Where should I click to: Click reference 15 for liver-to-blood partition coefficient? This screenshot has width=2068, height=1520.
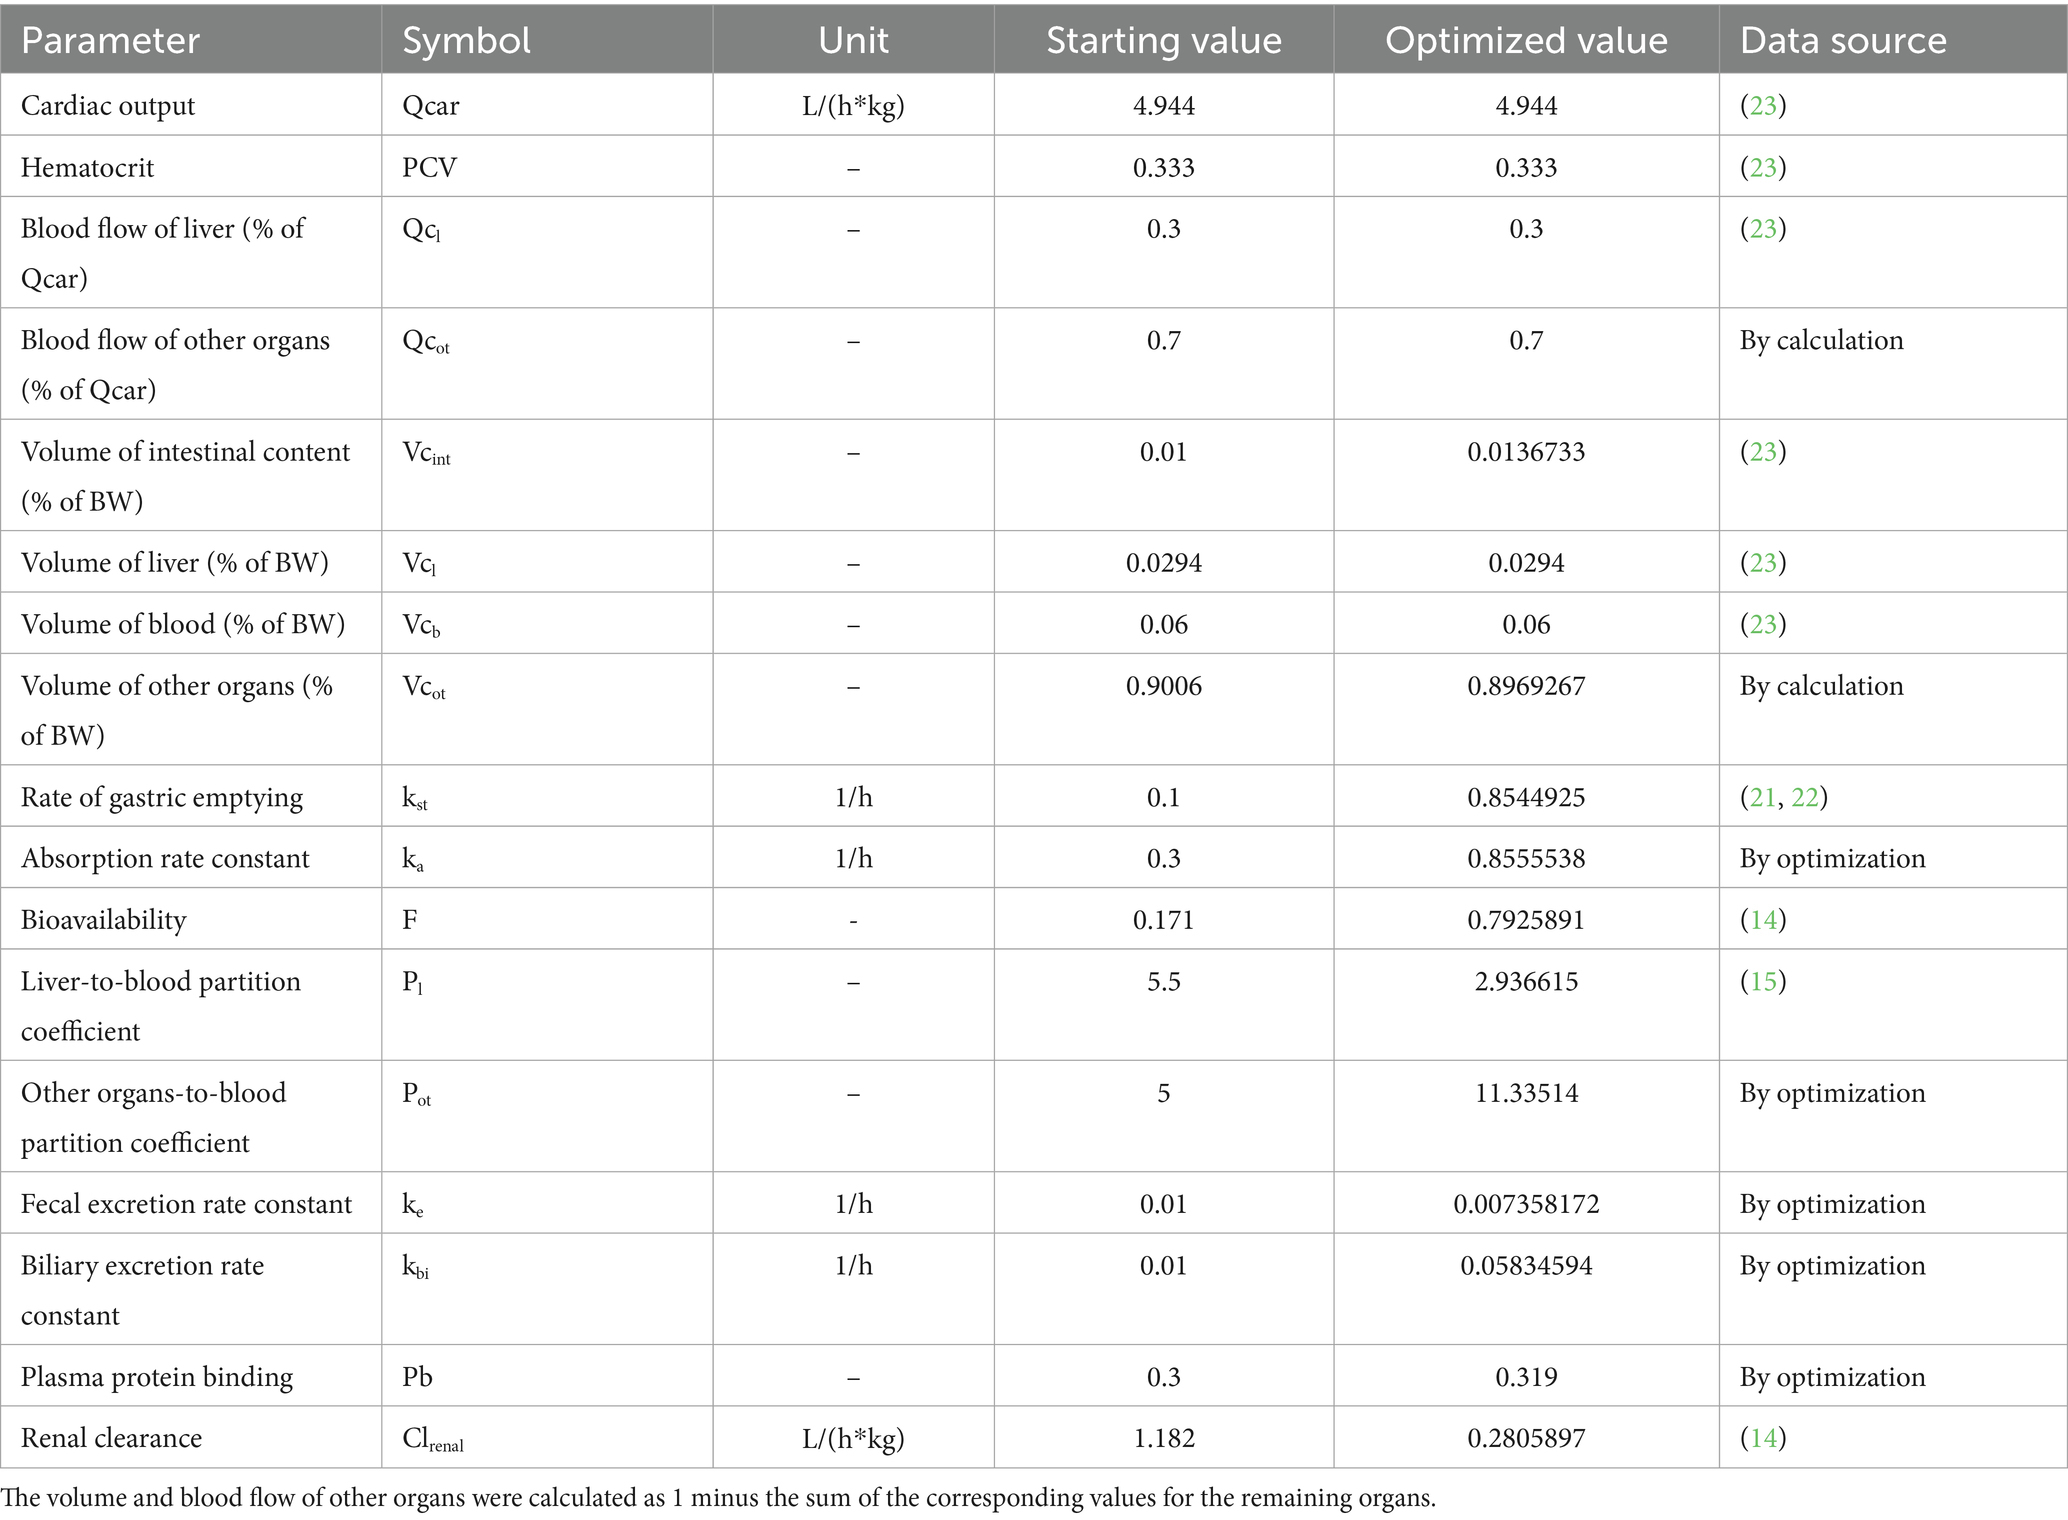1763,981
